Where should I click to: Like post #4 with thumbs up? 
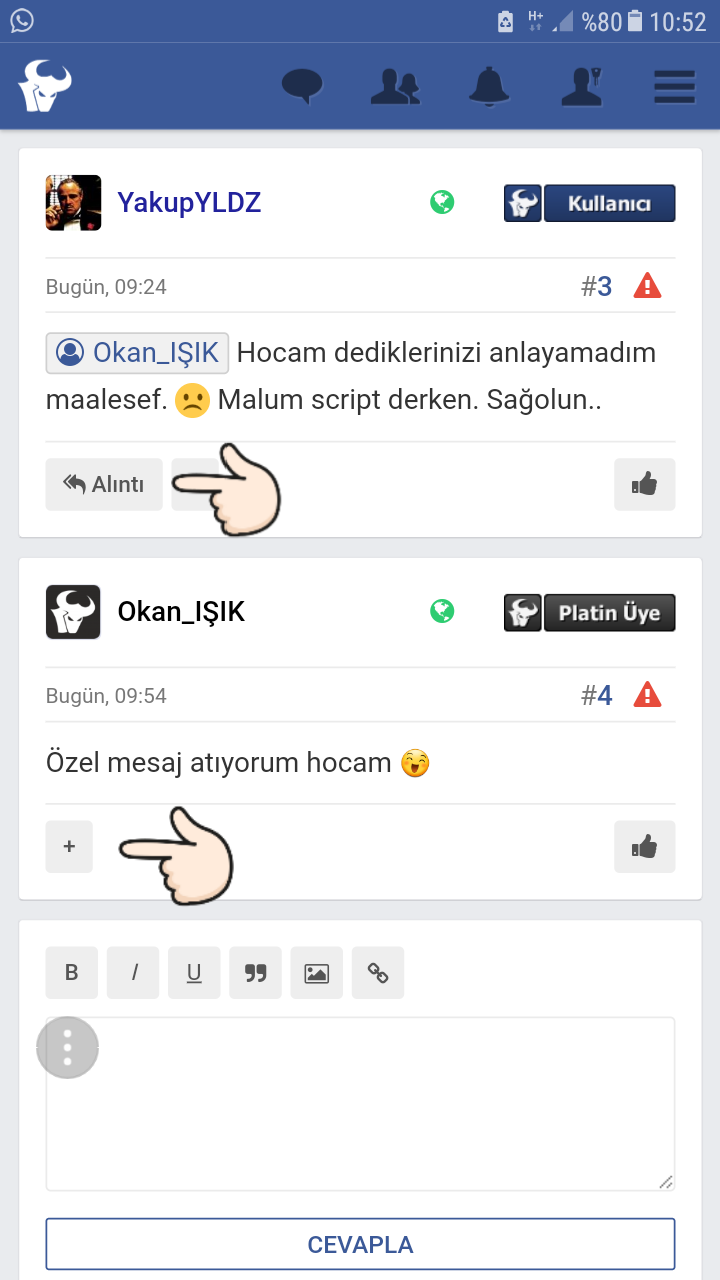coord(645,847)
